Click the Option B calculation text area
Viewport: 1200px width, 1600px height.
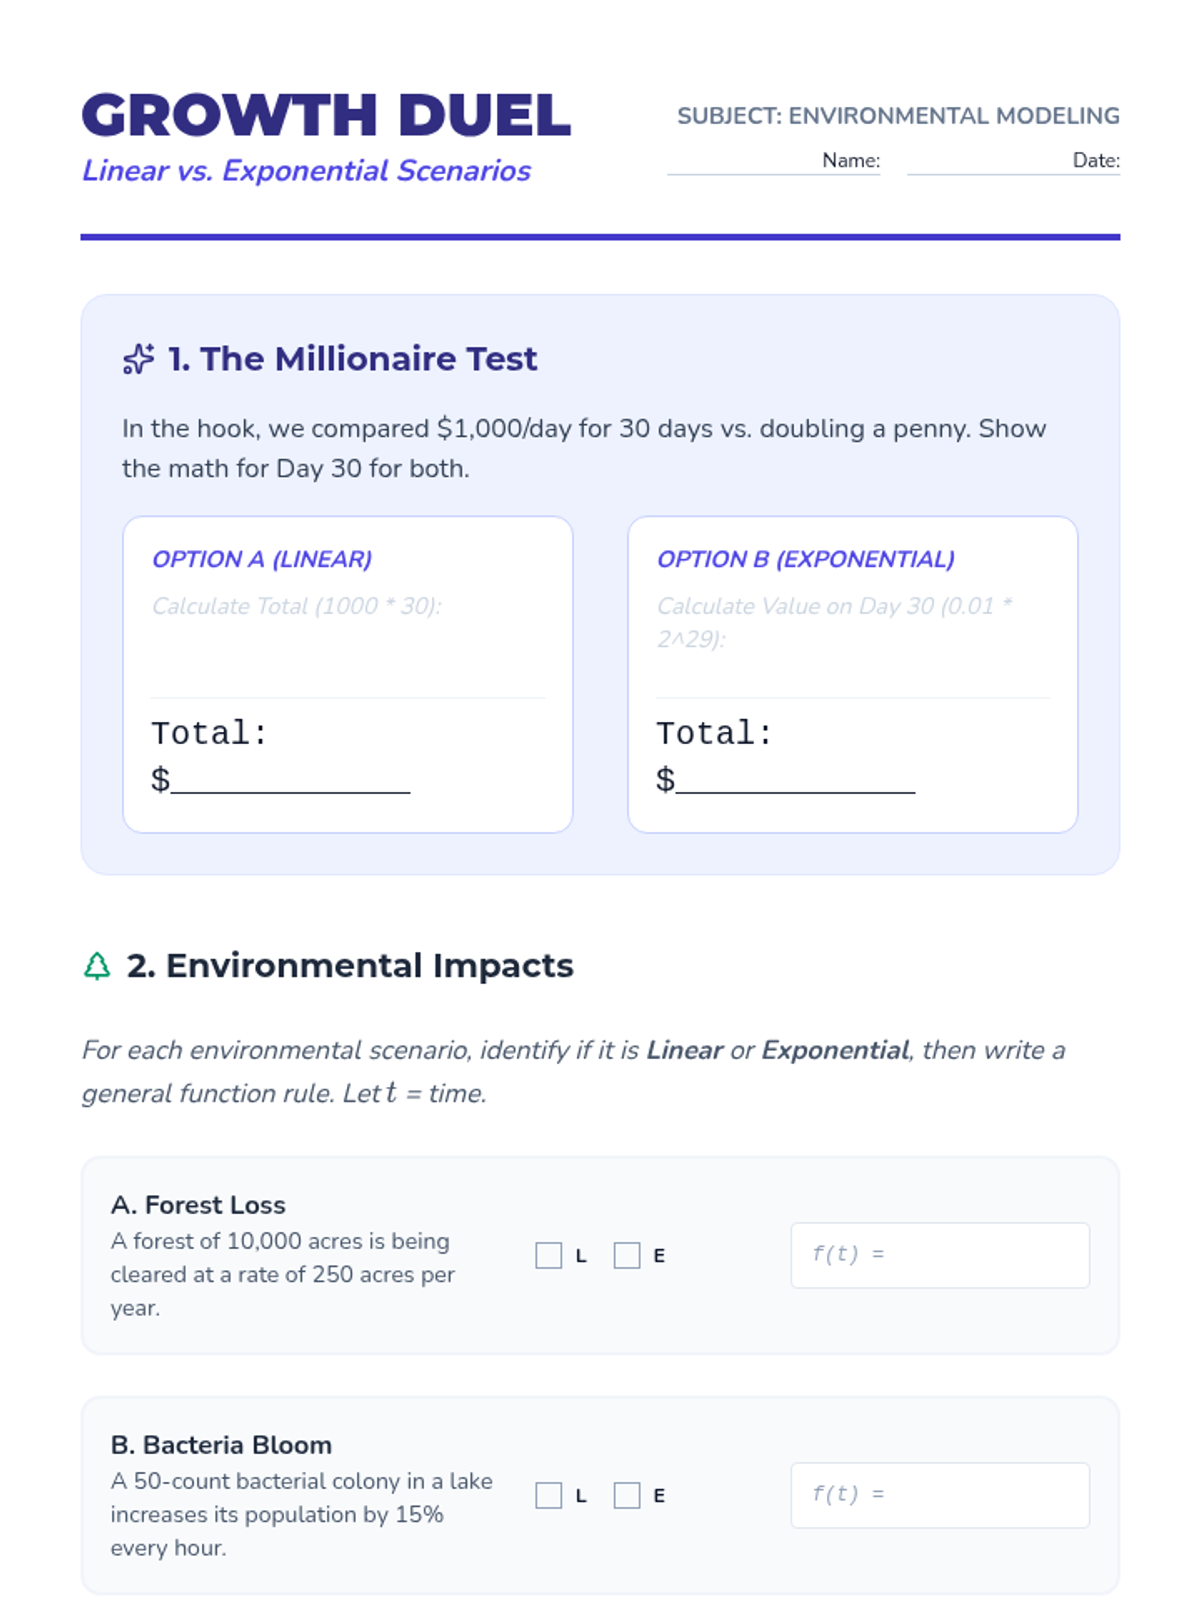[853, 639]
